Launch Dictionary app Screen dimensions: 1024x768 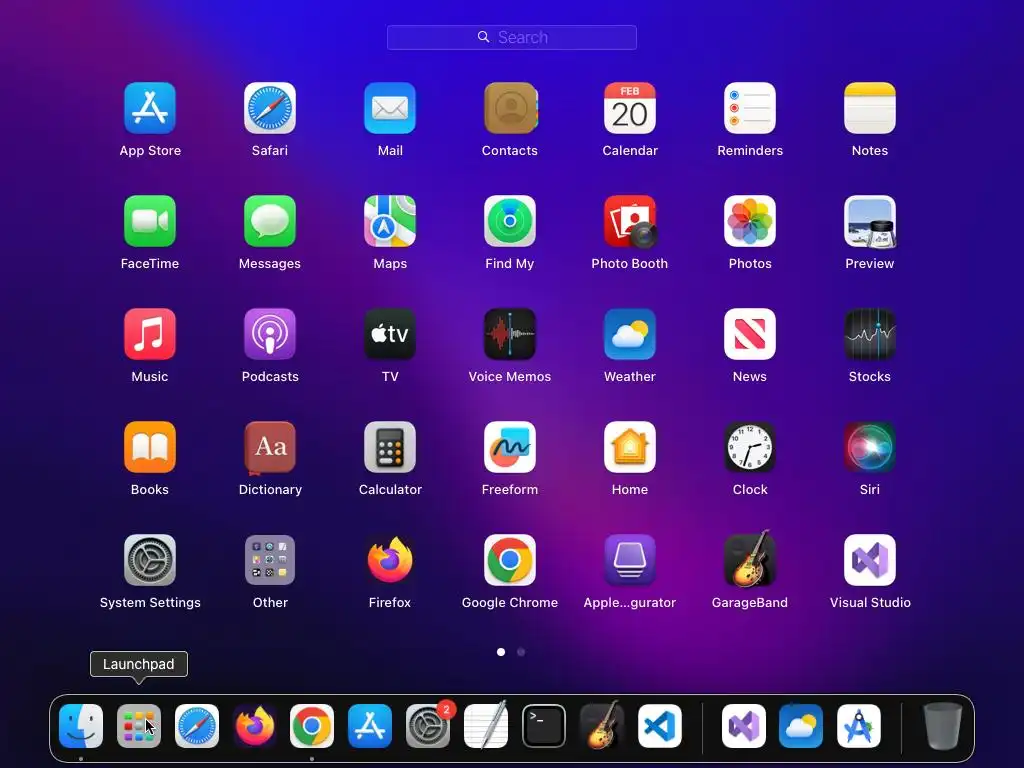pos(270,447)
